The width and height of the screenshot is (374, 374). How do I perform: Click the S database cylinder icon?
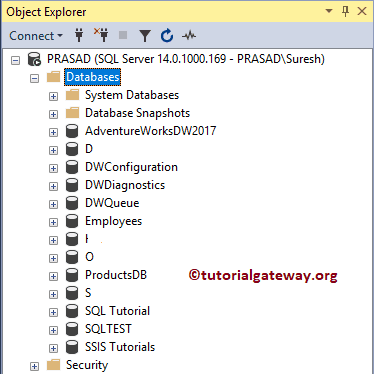pyautogui.click(x=72, y=293)
